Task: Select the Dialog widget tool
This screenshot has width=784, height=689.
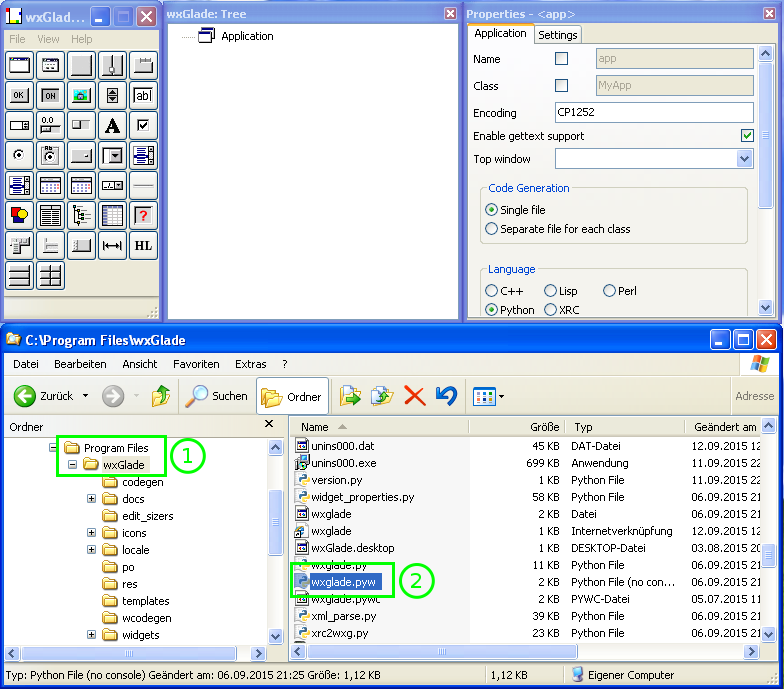Action: pos(50,65)
